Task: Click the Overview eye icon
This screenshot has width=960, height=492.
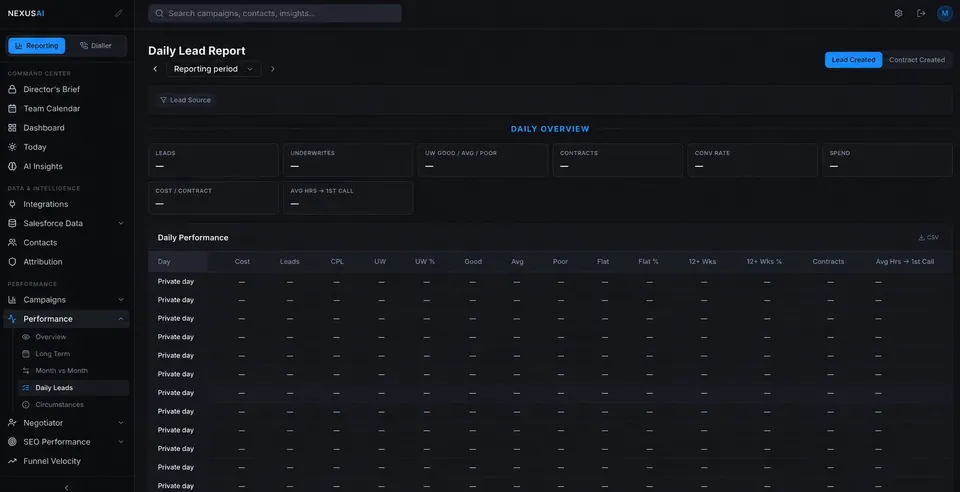Action: pos(26,337)
